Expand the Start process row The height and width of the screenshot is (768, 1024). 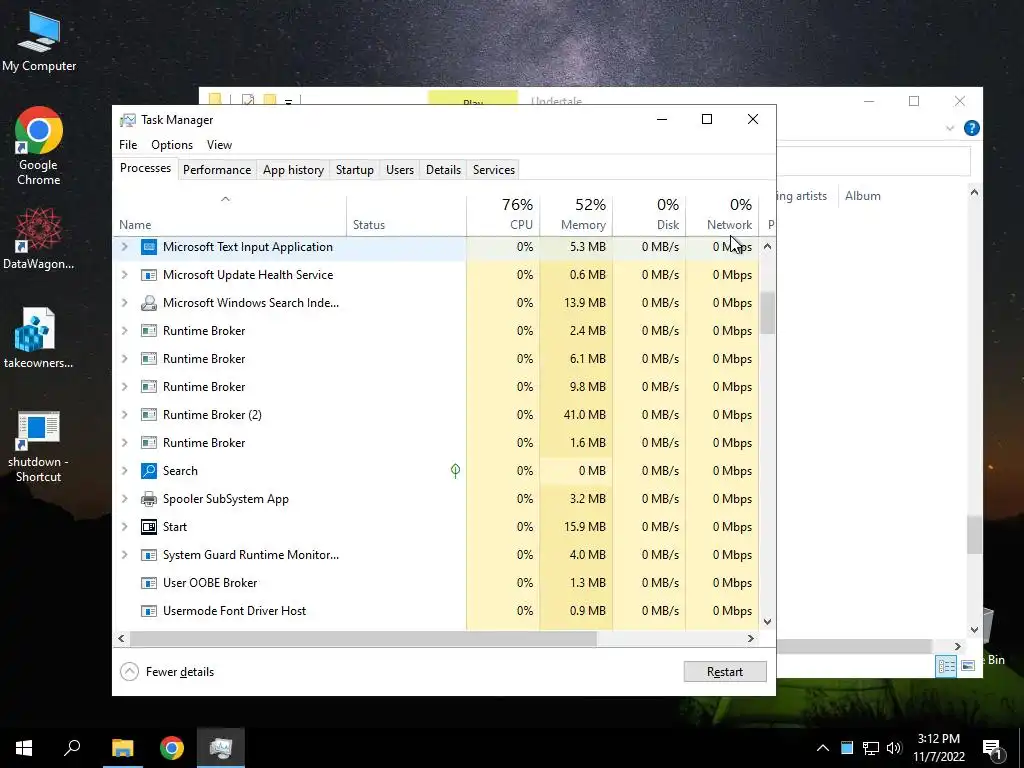point(124,527)
